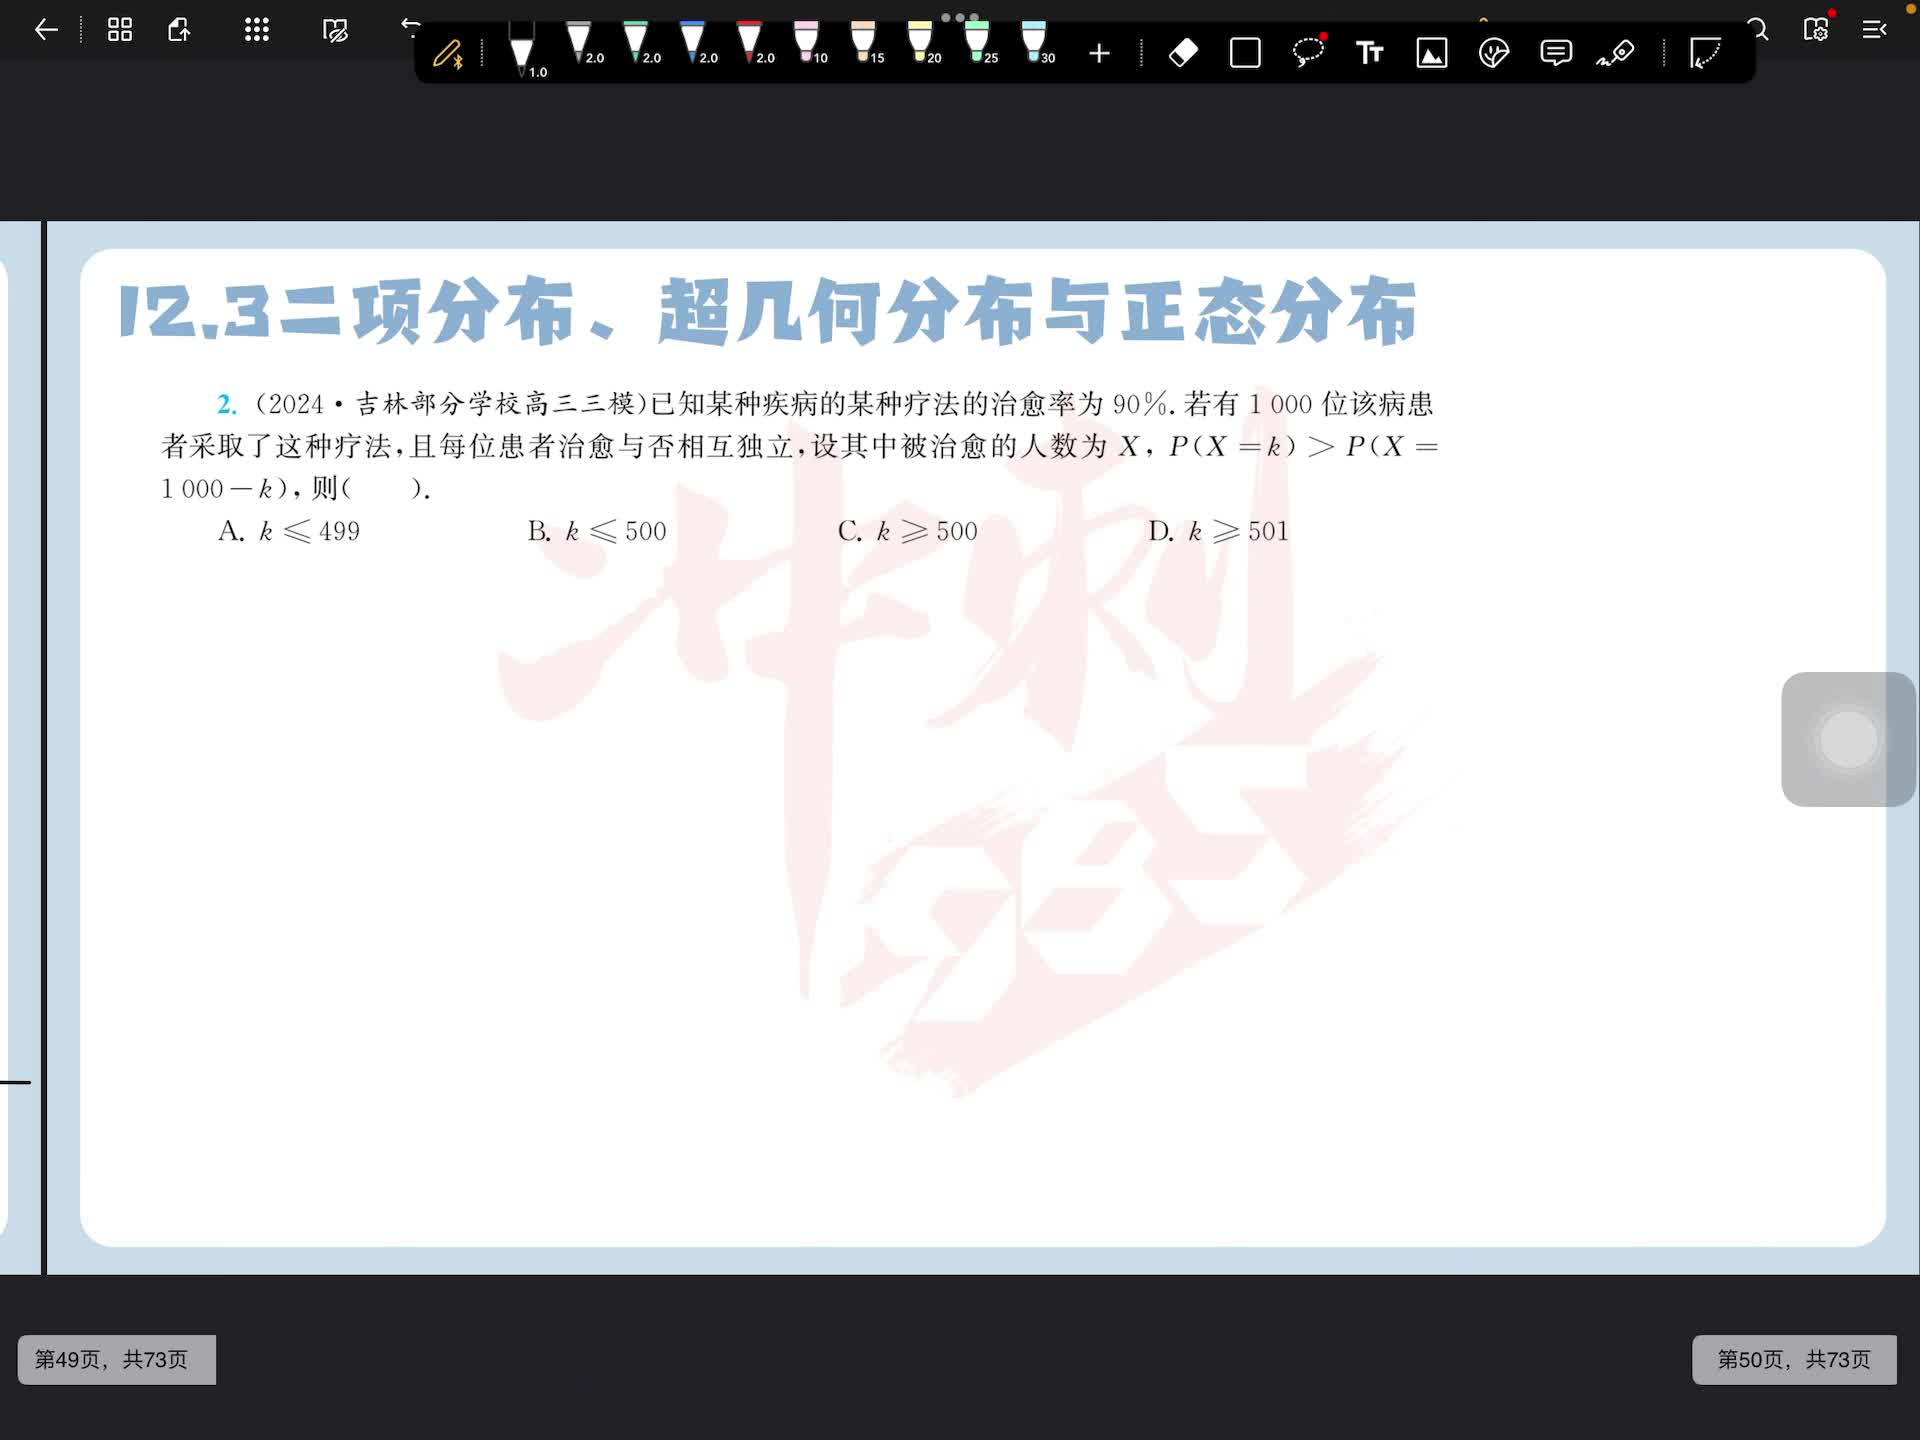
Task: Select the shape rectangle tool
Action: 1245,53
